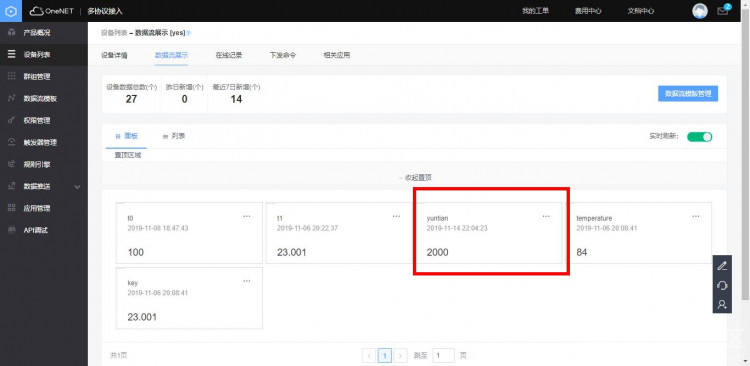Select the 列表 view tab
The image size is (750, 366).
(x=174, y=136)
